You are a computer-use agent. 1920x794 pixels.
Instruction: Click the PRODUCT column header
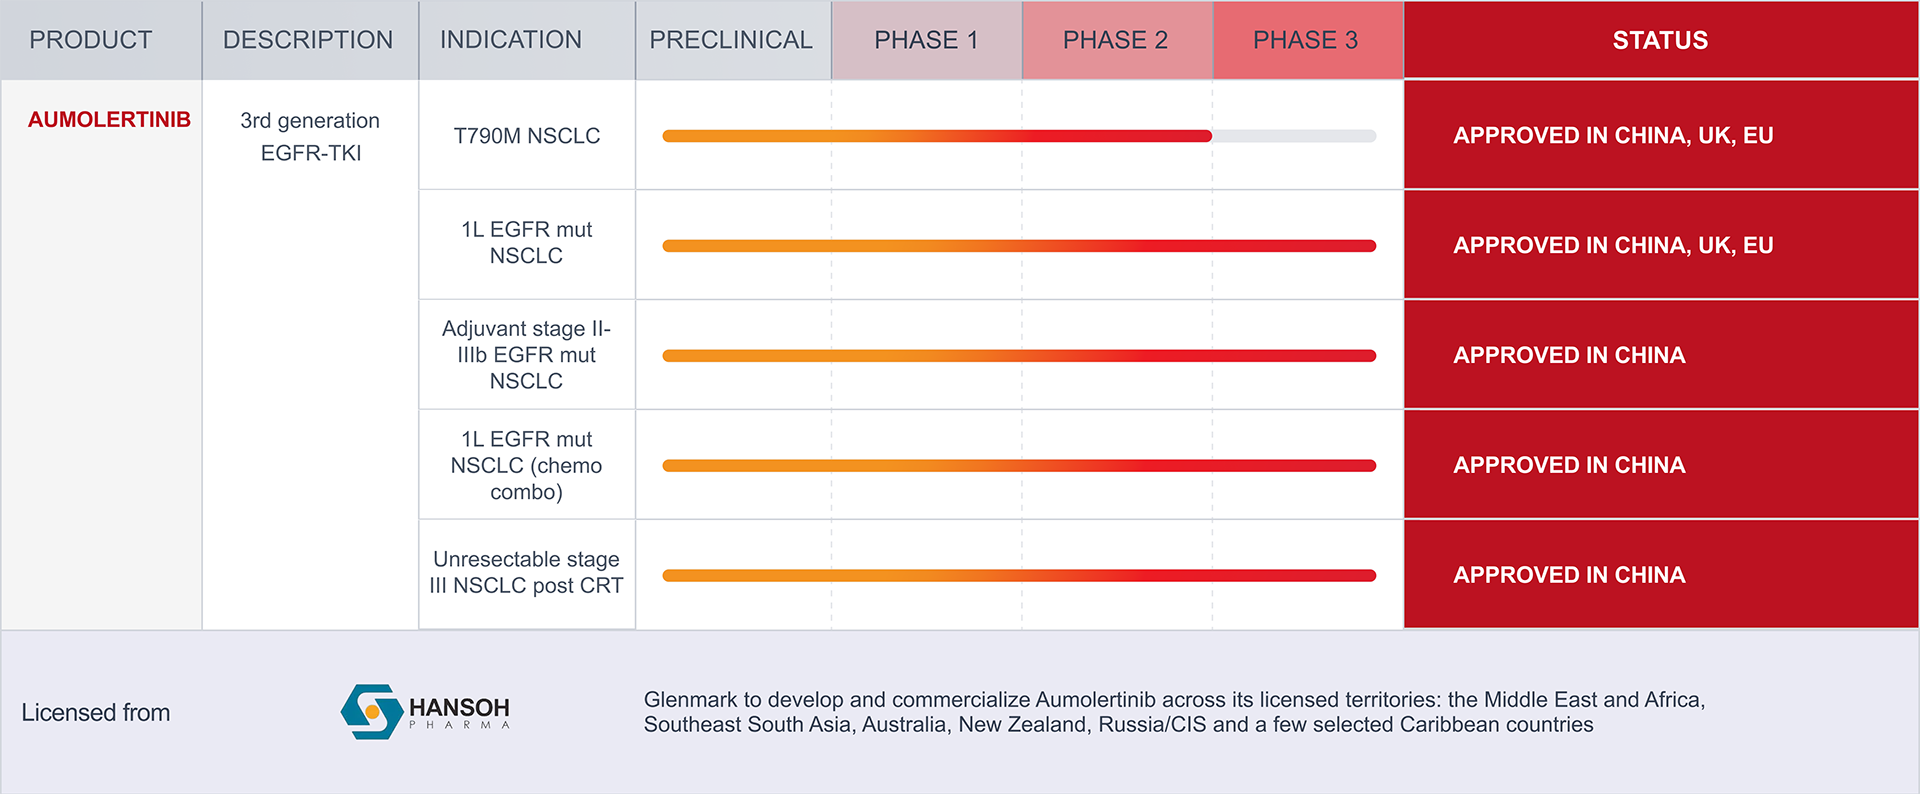(x=91, y=40)
